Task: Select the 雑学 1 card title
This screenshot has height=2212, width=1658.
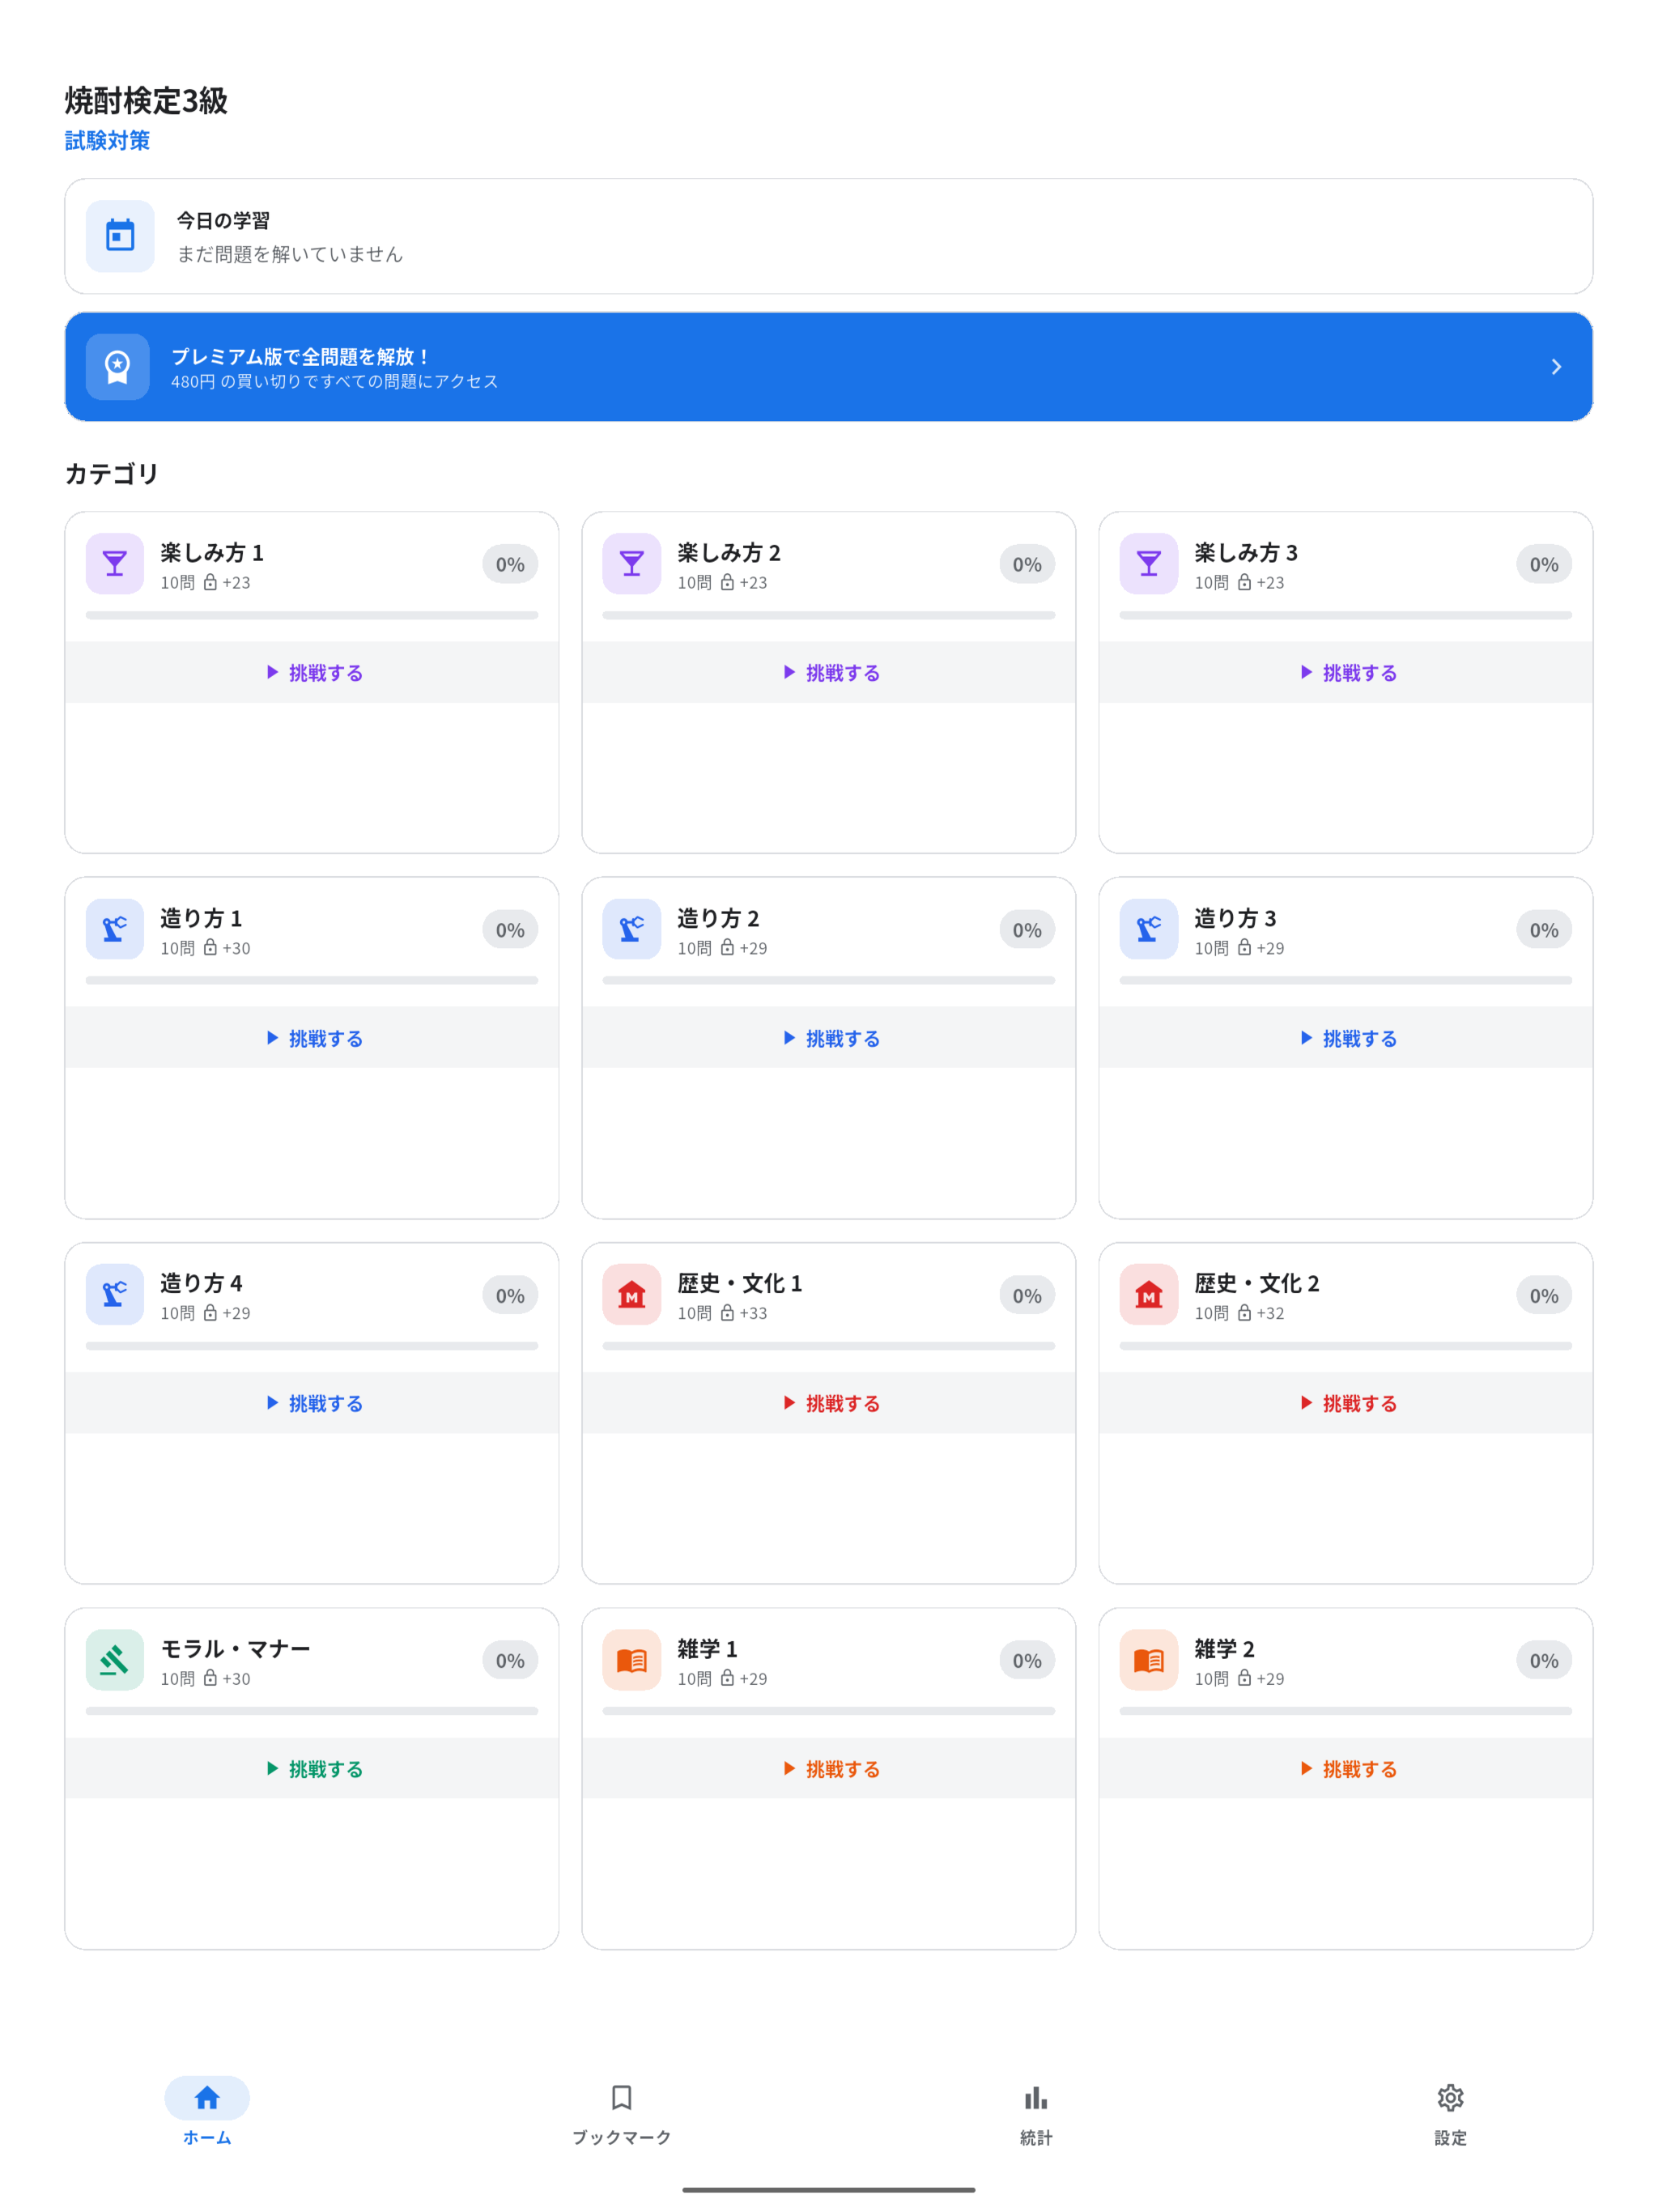Action: point(707,1648)
